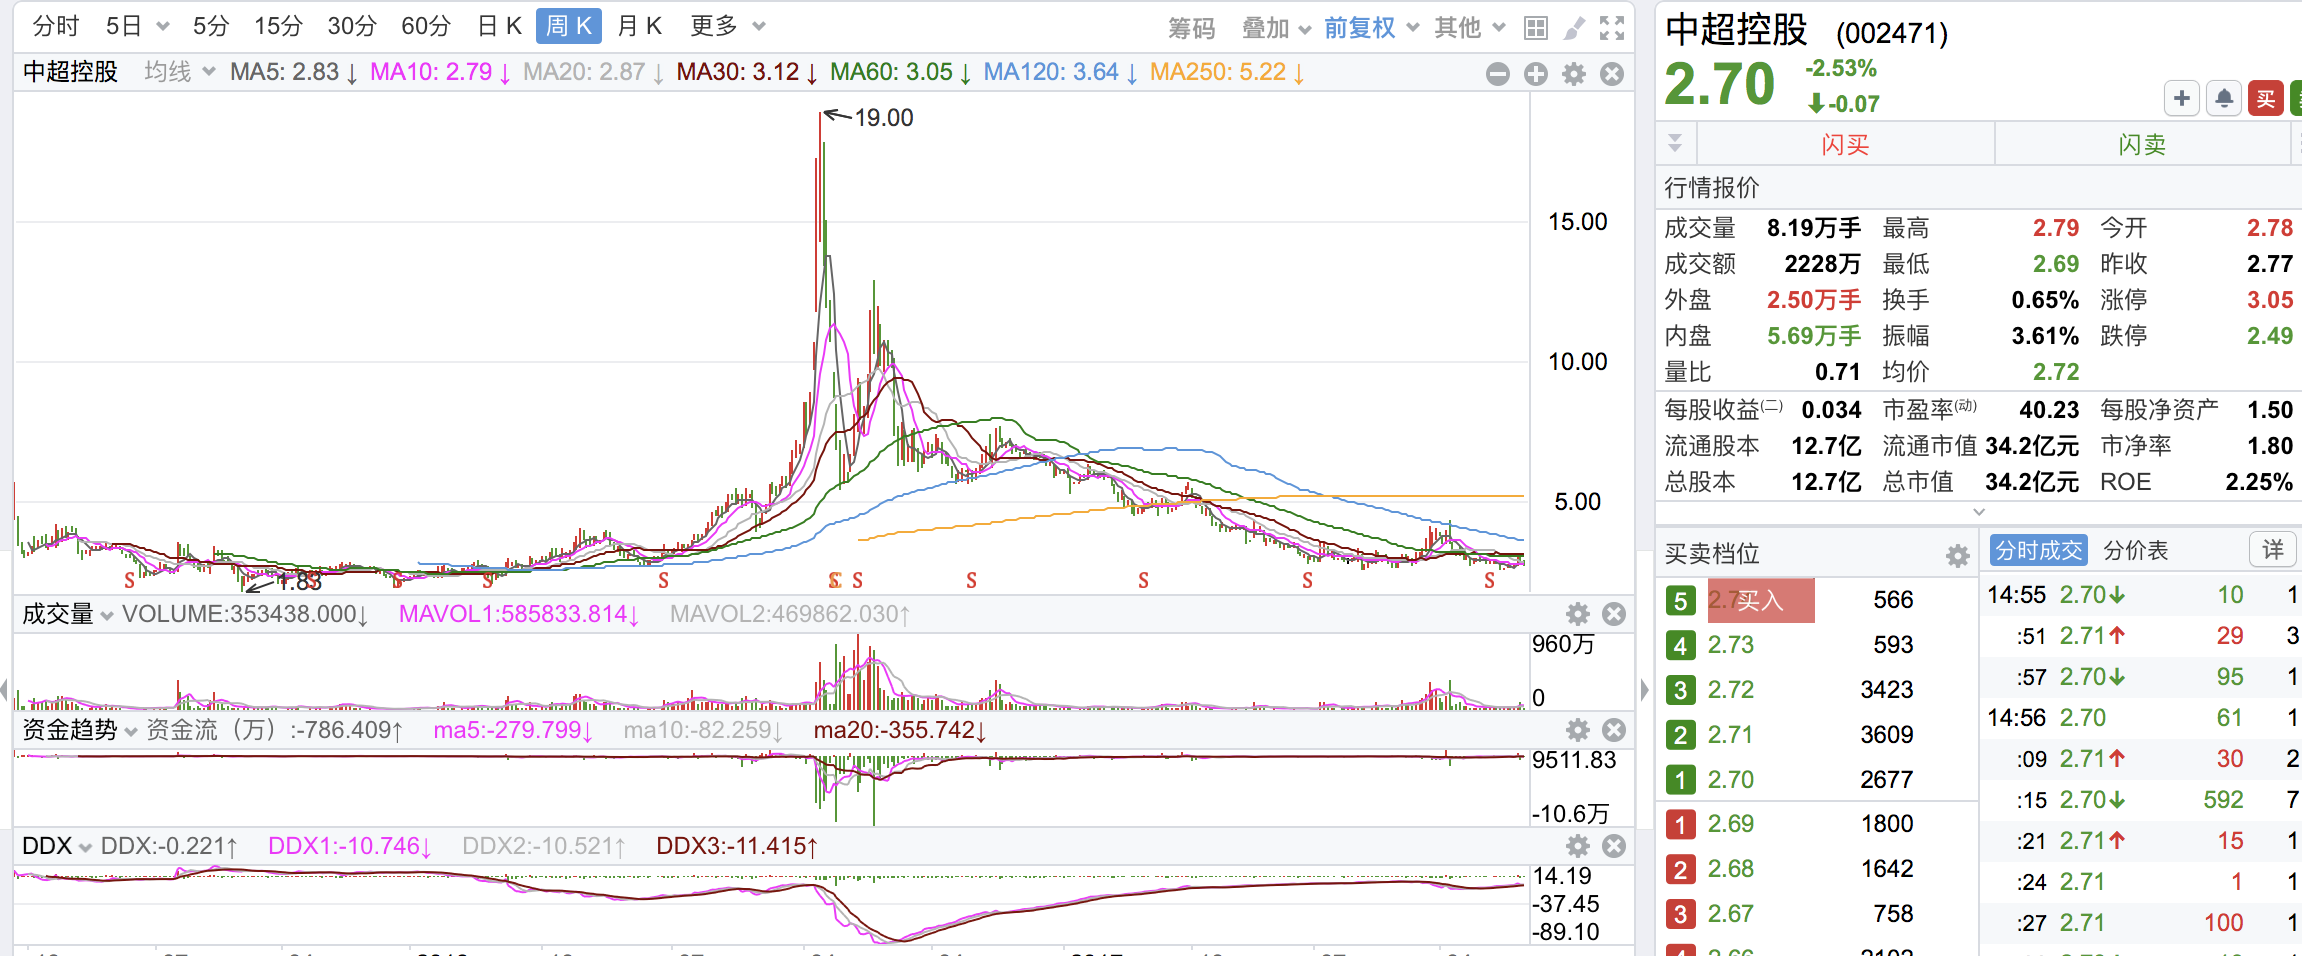2302x956 pixels.
Task: Expand quote details chevron below 行情报价
Action: 1978,512
